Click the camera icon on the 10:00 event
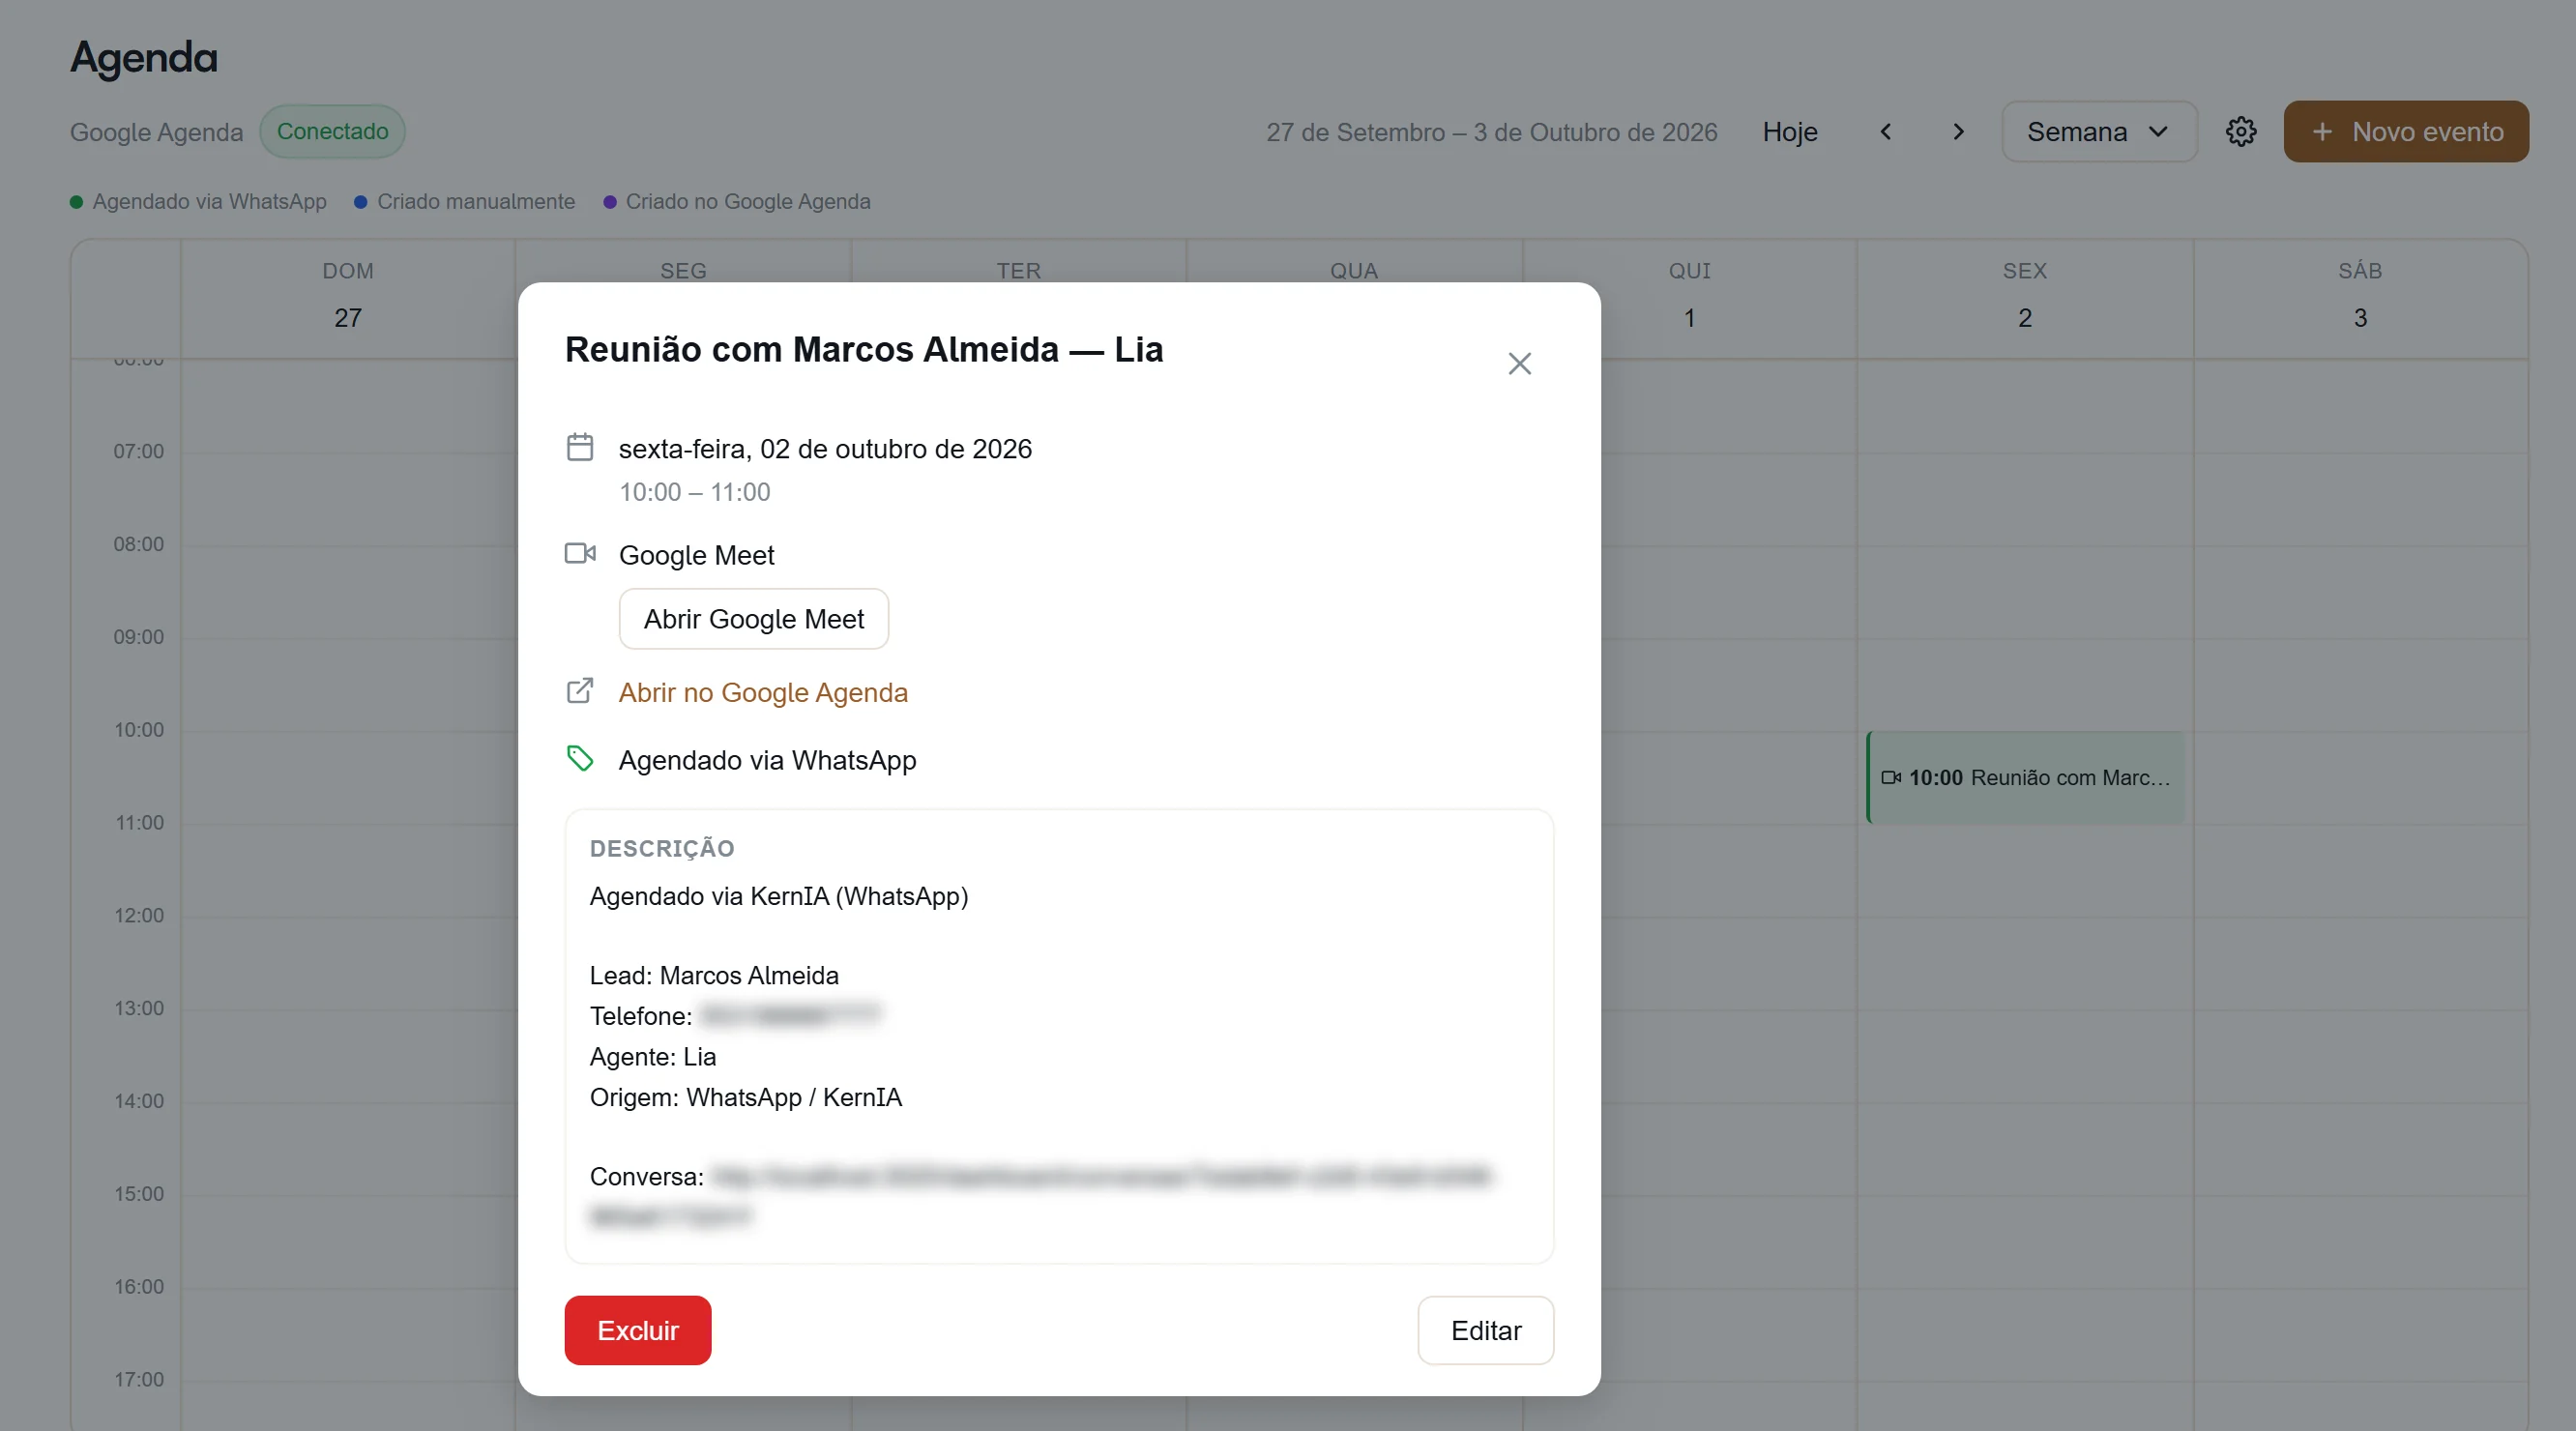The height and width of the screenshot is (1431, 2576). 1891,777
